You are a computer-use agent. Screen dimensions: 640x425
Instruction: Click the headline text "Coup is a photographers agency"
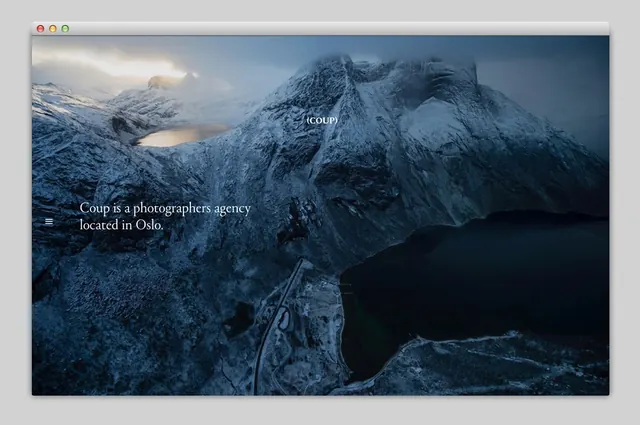(x=165, y=209)
